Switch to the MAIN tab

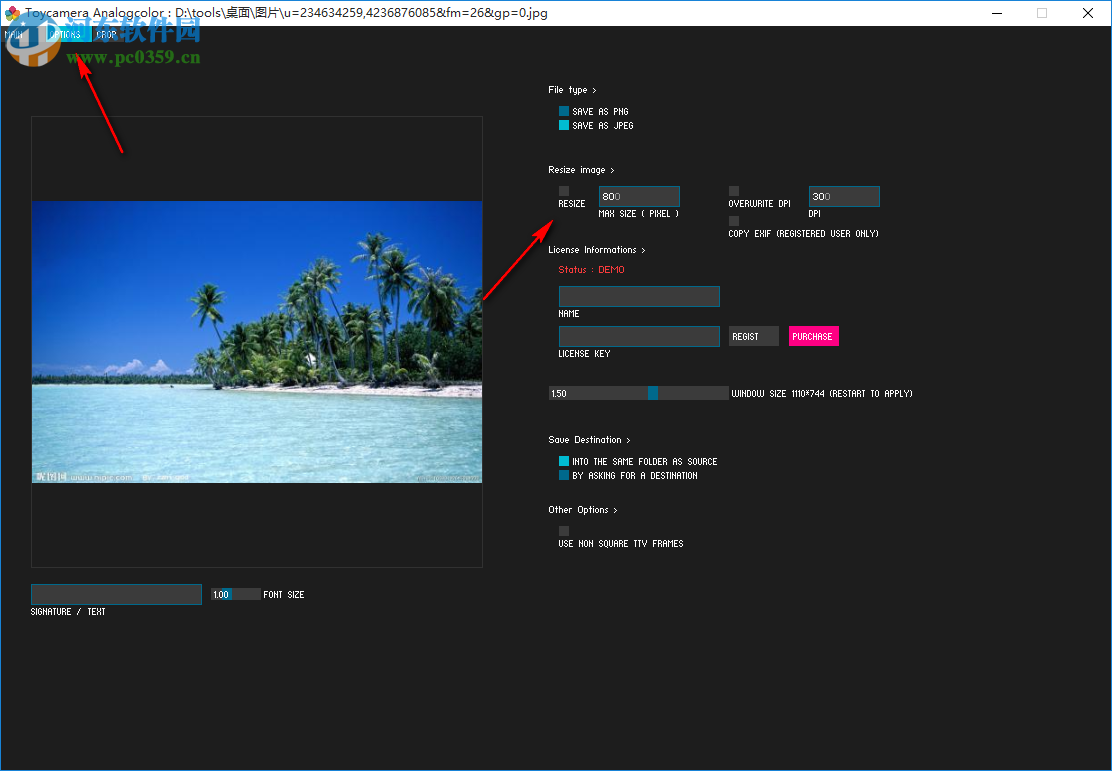tap(15, 34)
